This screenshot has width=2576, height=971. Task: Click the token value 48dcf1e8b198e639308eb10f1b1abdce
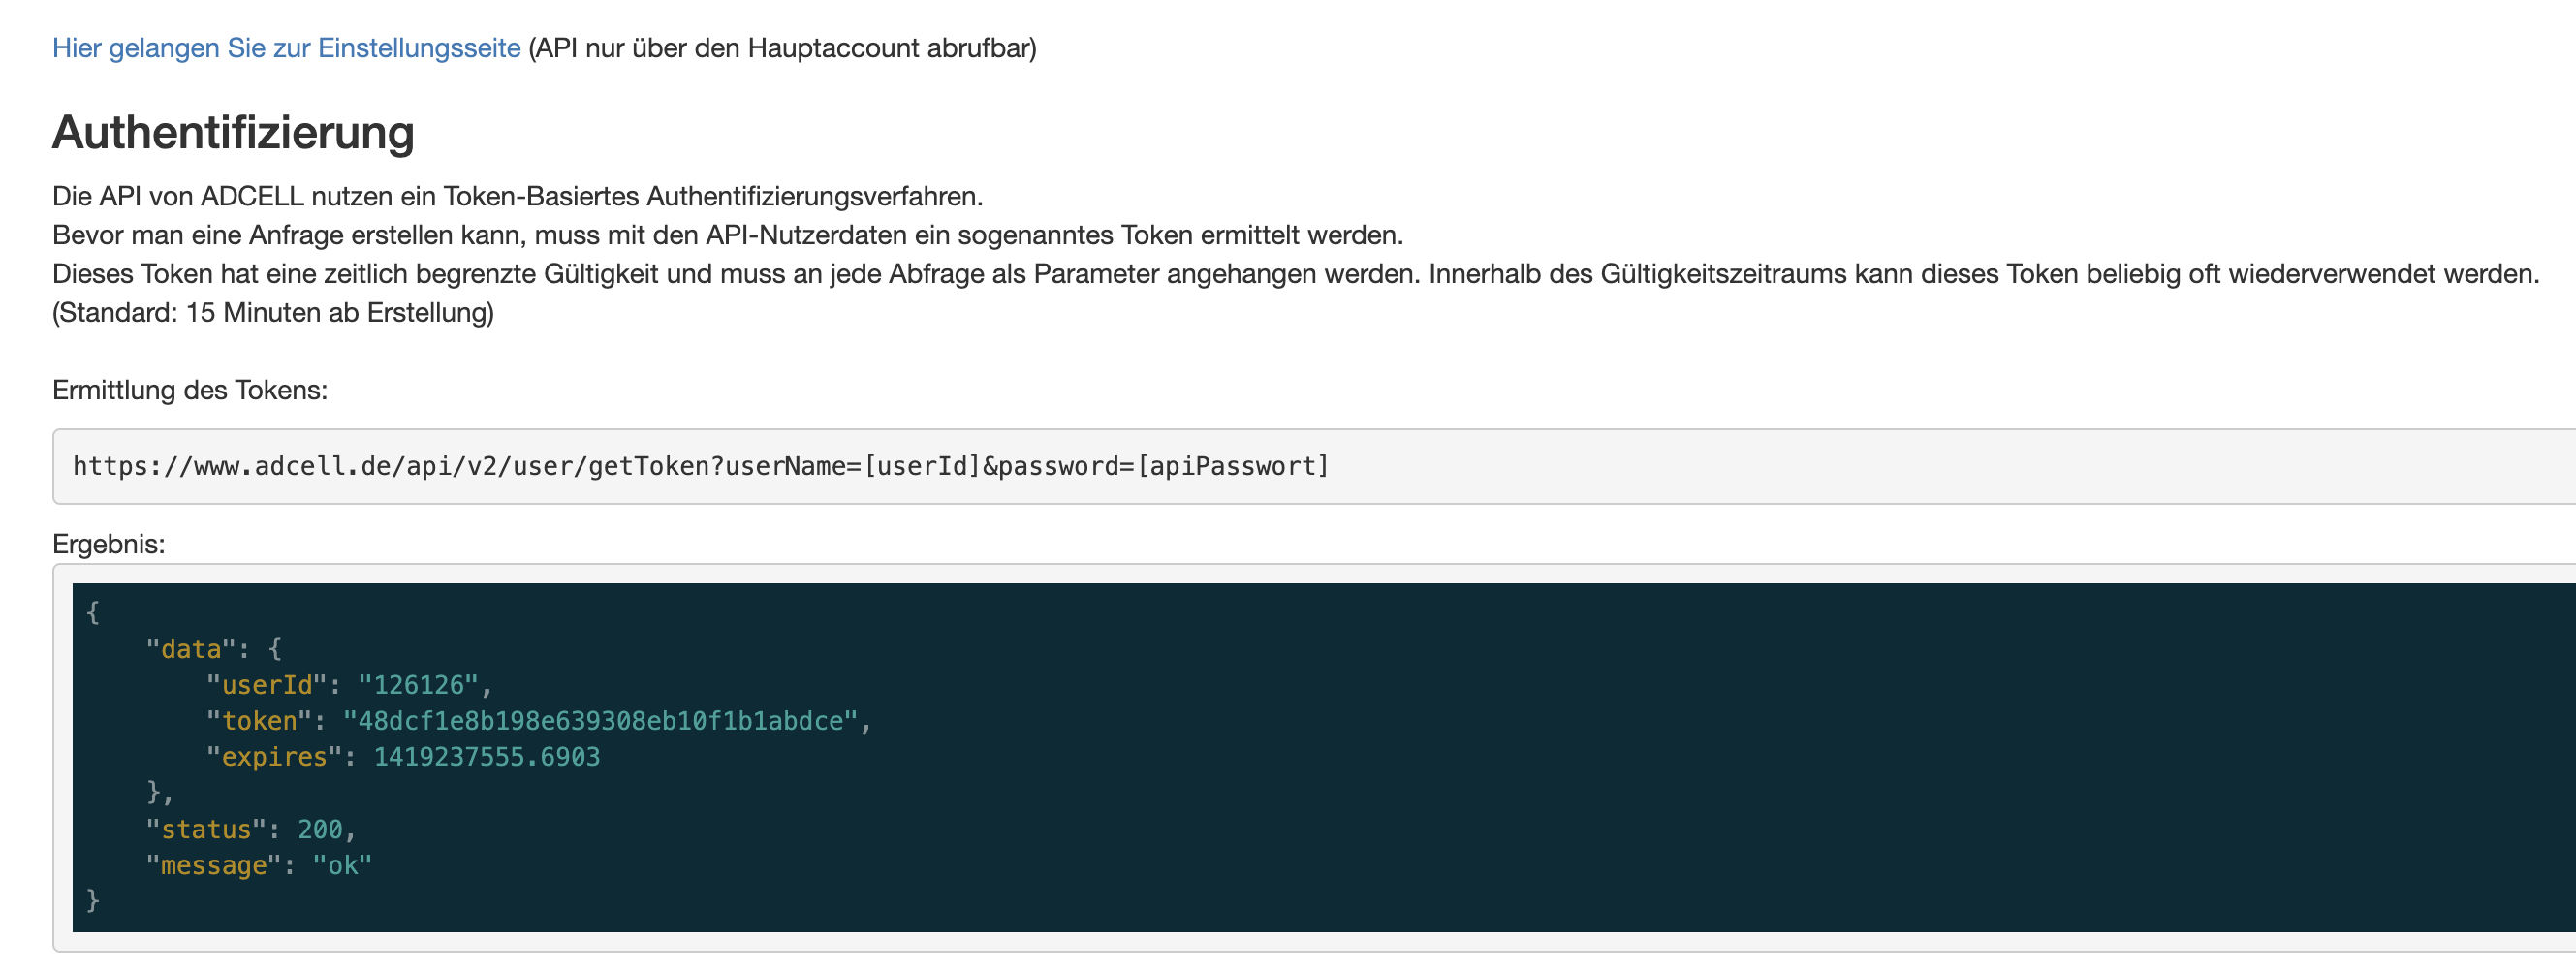point(600,721)
